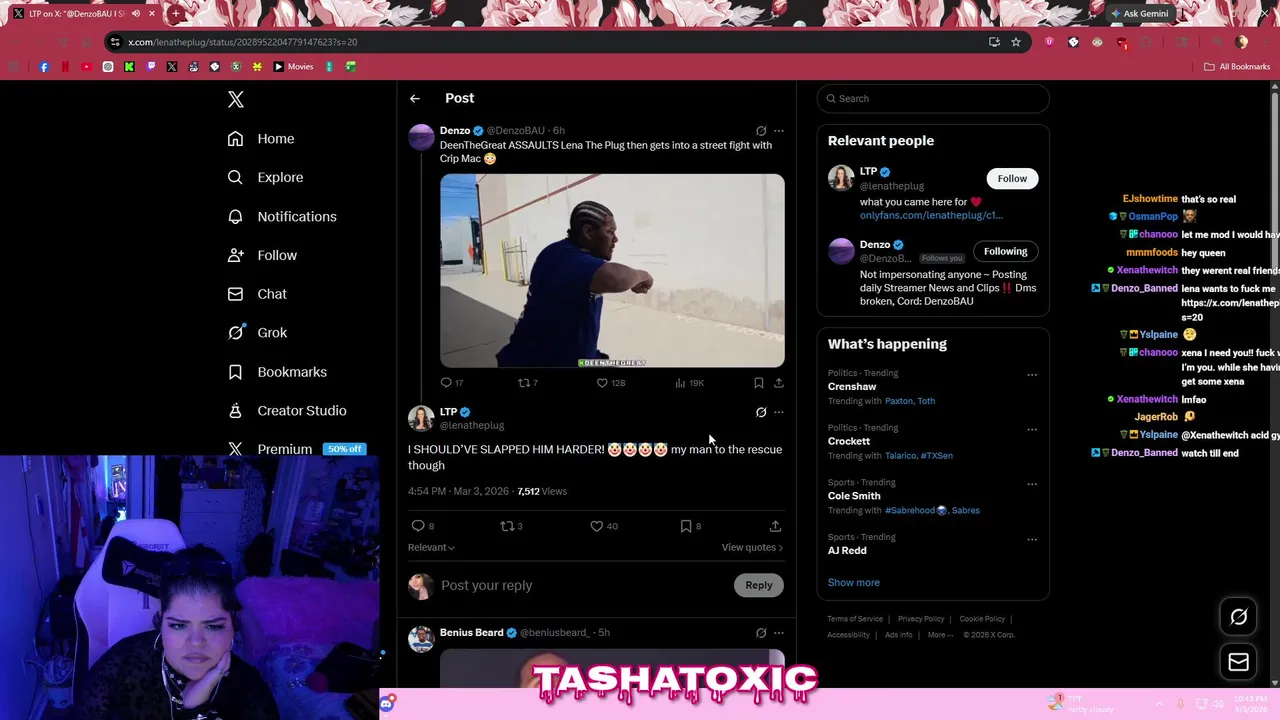Open Bookmarks in the sidebar
Screen dimensions: 1280x720
pyautogui.click(x=277, y=372)
